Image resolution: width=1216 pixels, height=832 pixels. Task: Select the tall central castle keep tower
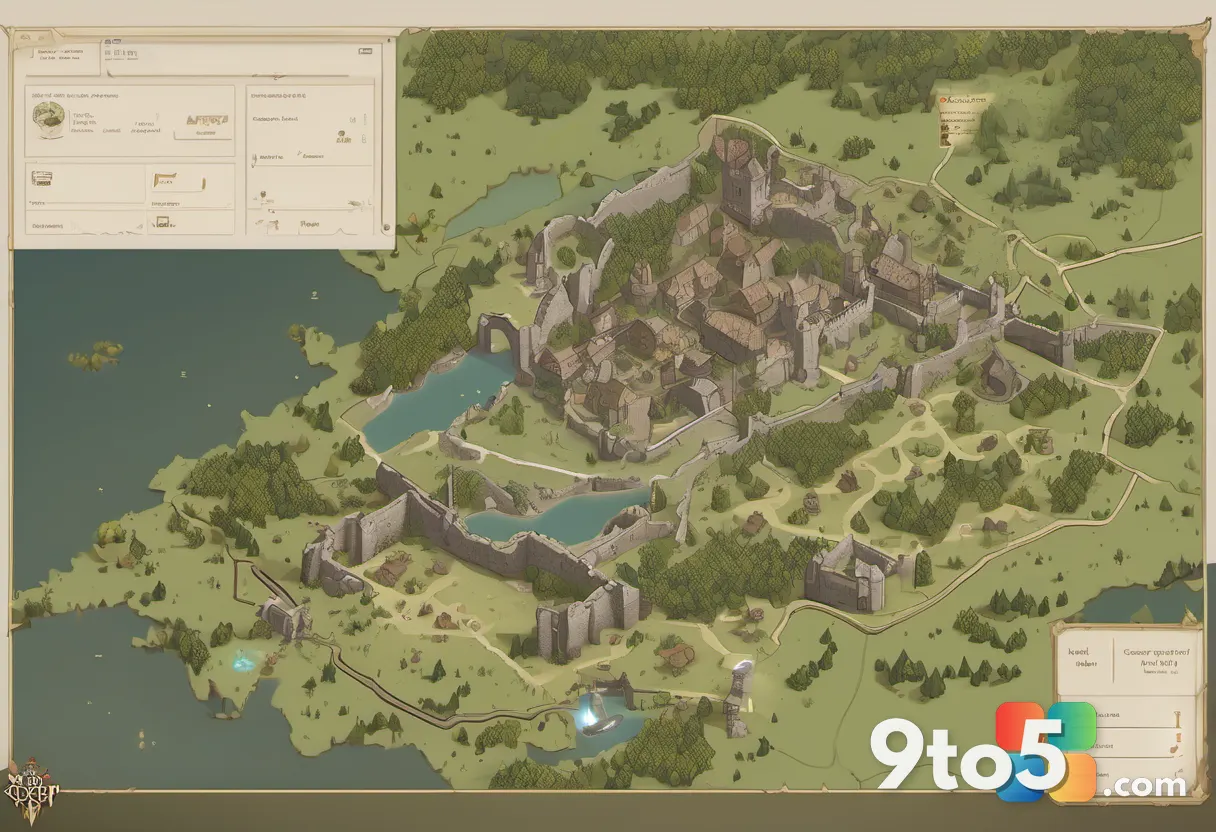[x=743, y=185]
